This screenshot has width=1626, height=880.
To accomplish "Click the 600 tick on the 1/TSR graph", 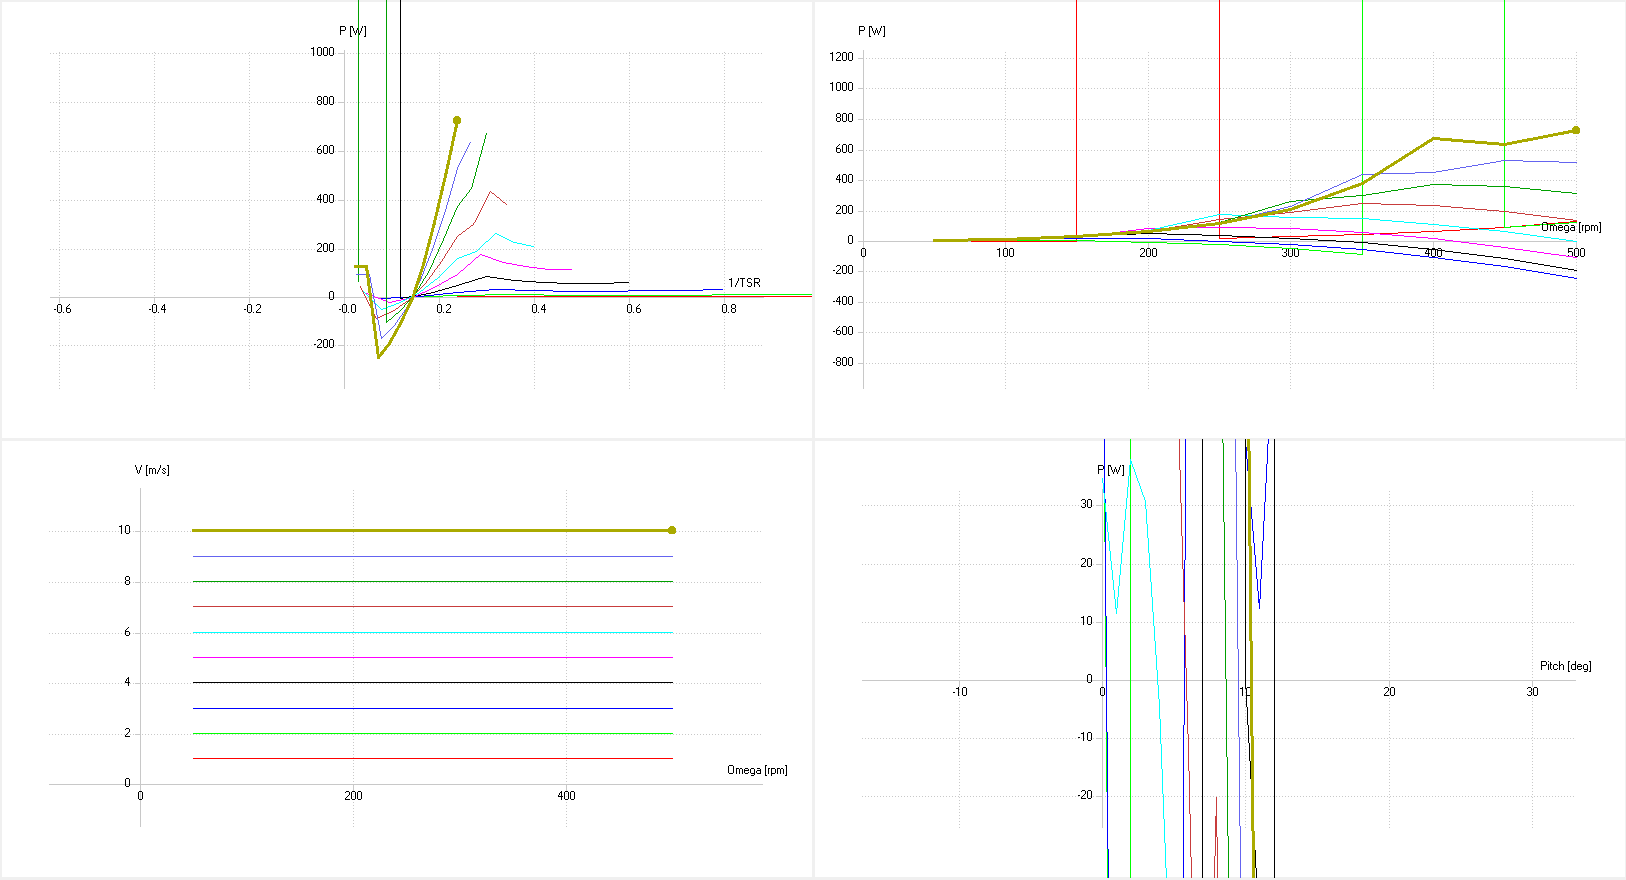I will click(326, 150).
